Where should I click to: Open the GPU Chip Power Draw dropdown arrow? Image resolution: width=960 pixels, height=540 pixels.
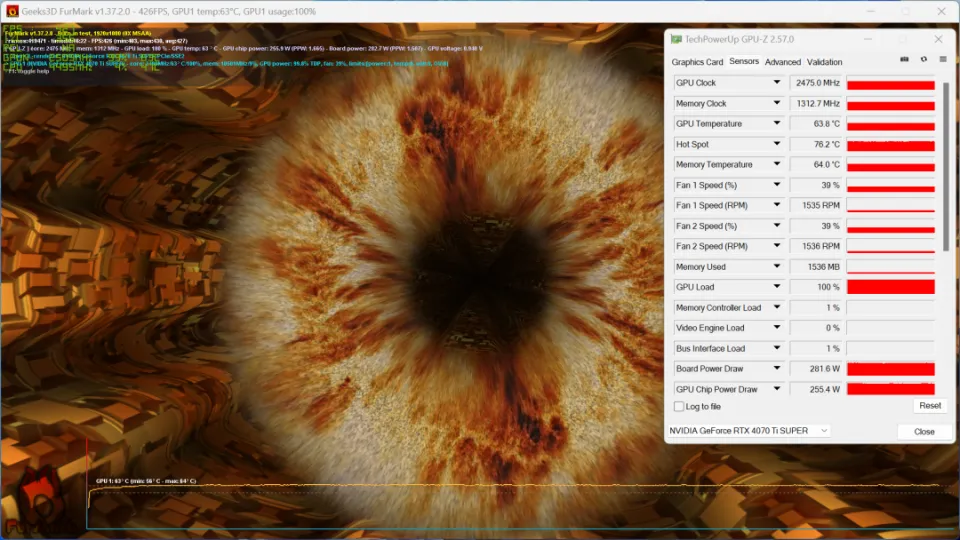point(776,389)
